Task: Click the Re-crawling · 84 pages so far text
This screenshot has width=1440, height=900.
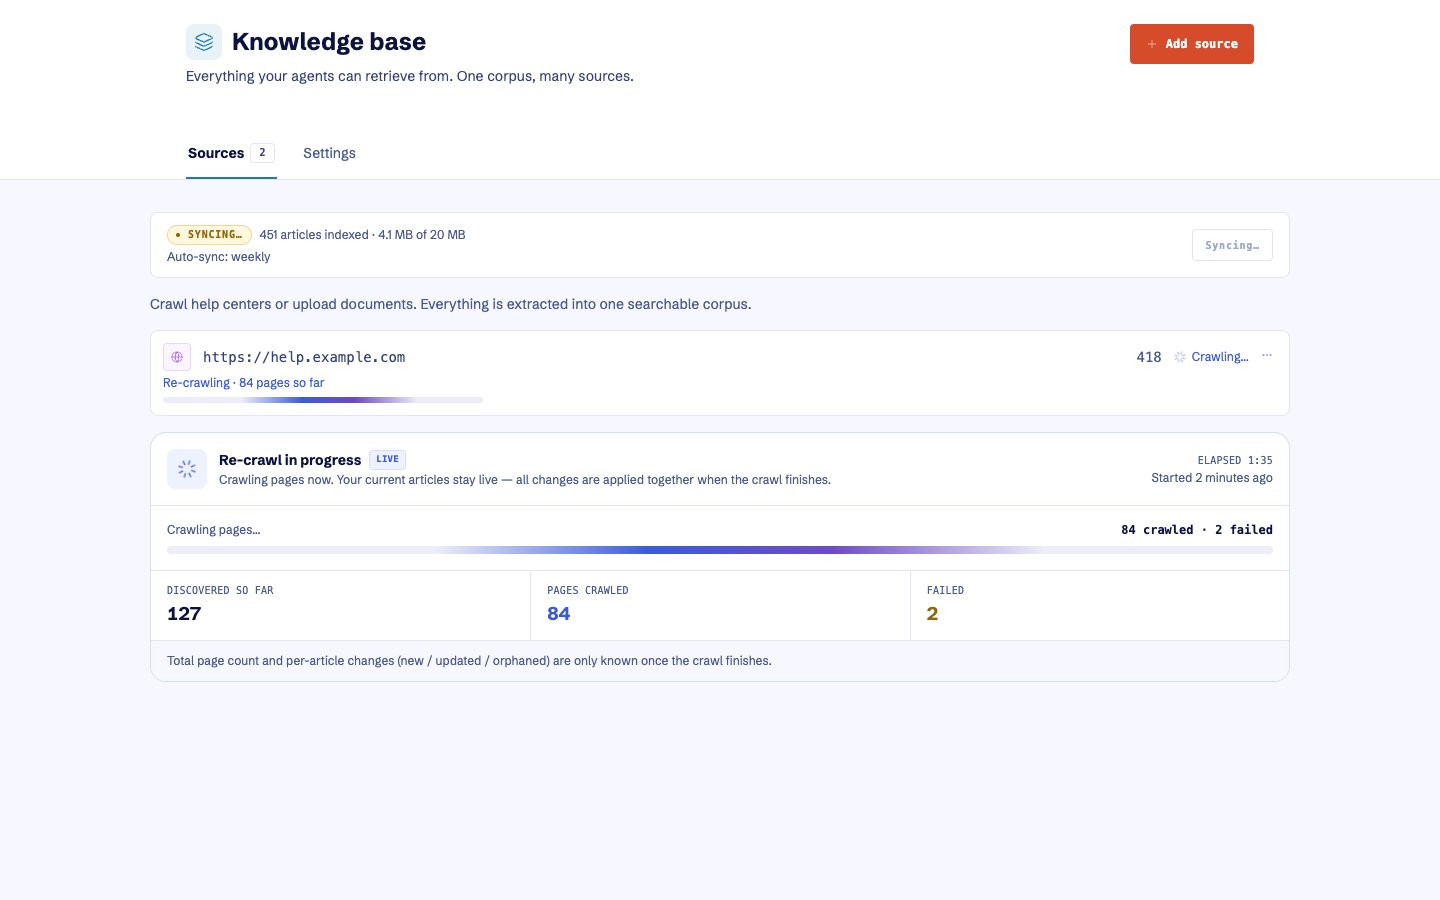Action: click(243, 383)
